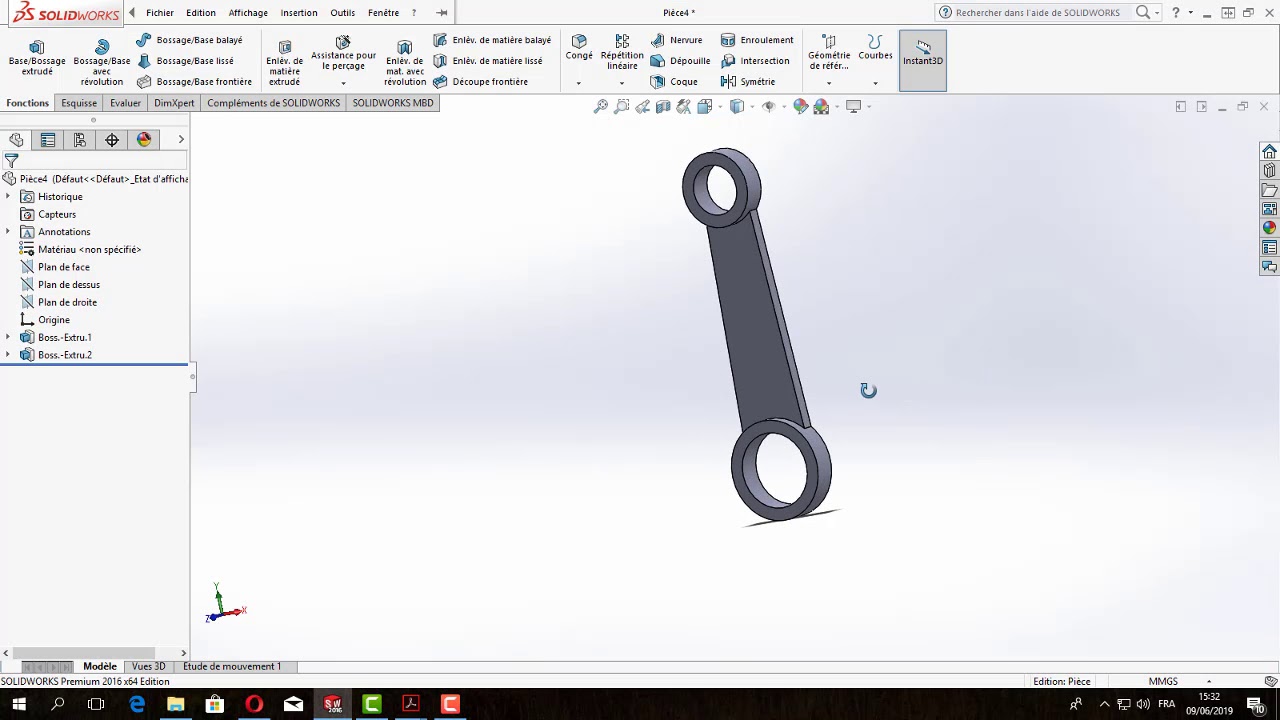Expand the Historique tree node

pyautogui.click(x=8, y=197)
